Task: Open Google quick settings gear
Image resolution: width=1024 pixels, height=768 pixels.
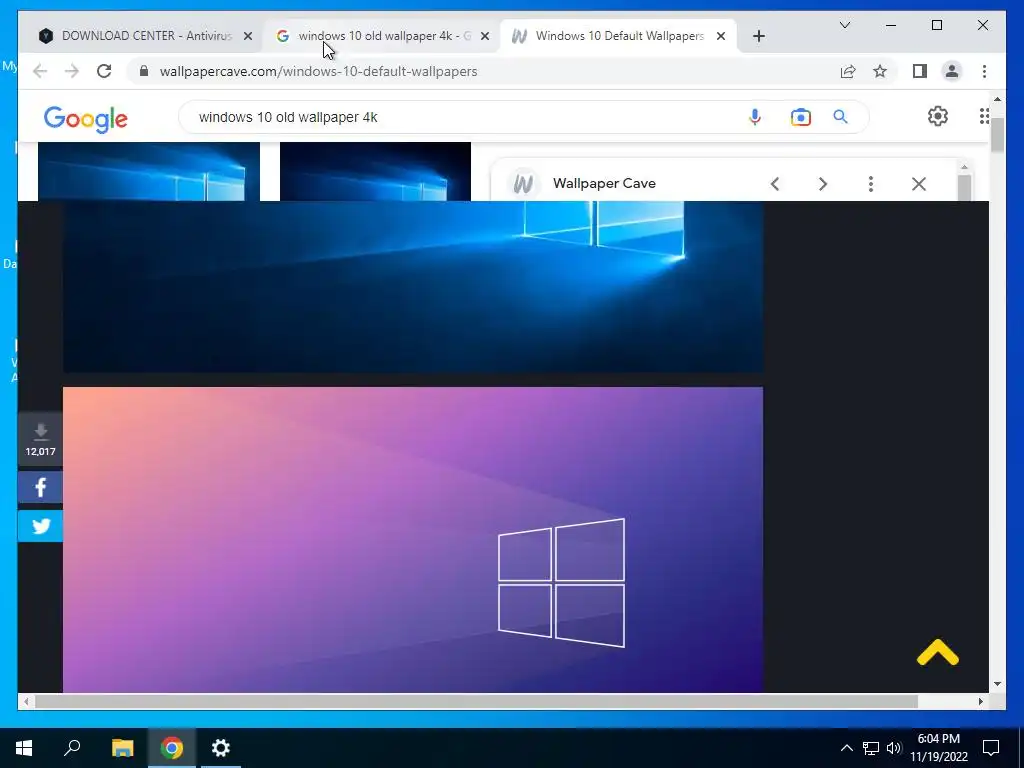Action: point(938,116)
